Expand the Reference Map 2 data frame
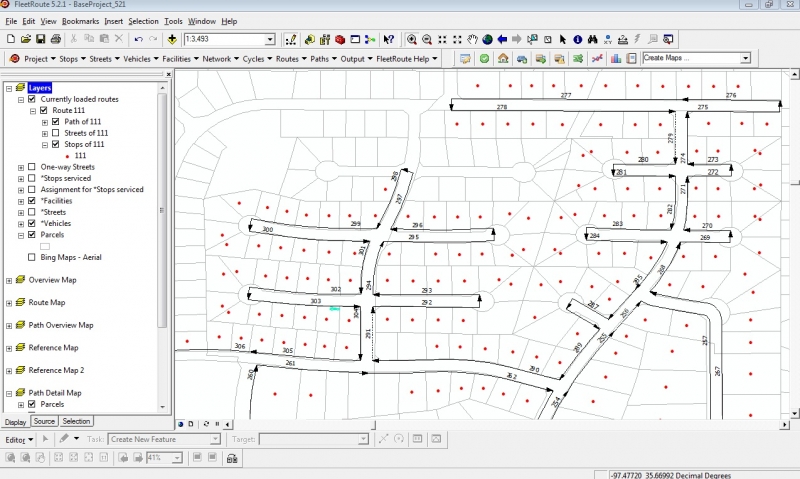800x479 pixels. [x=9, y=371]
